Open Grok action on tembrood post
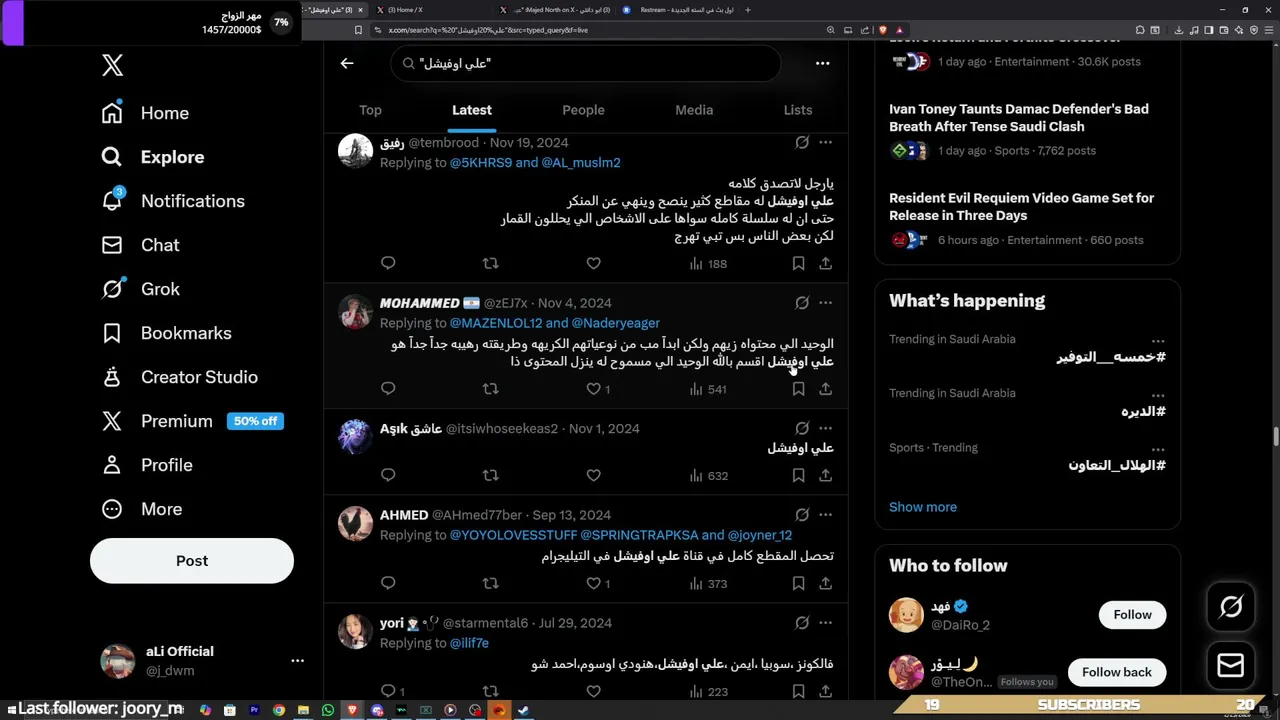 [802, 142]
